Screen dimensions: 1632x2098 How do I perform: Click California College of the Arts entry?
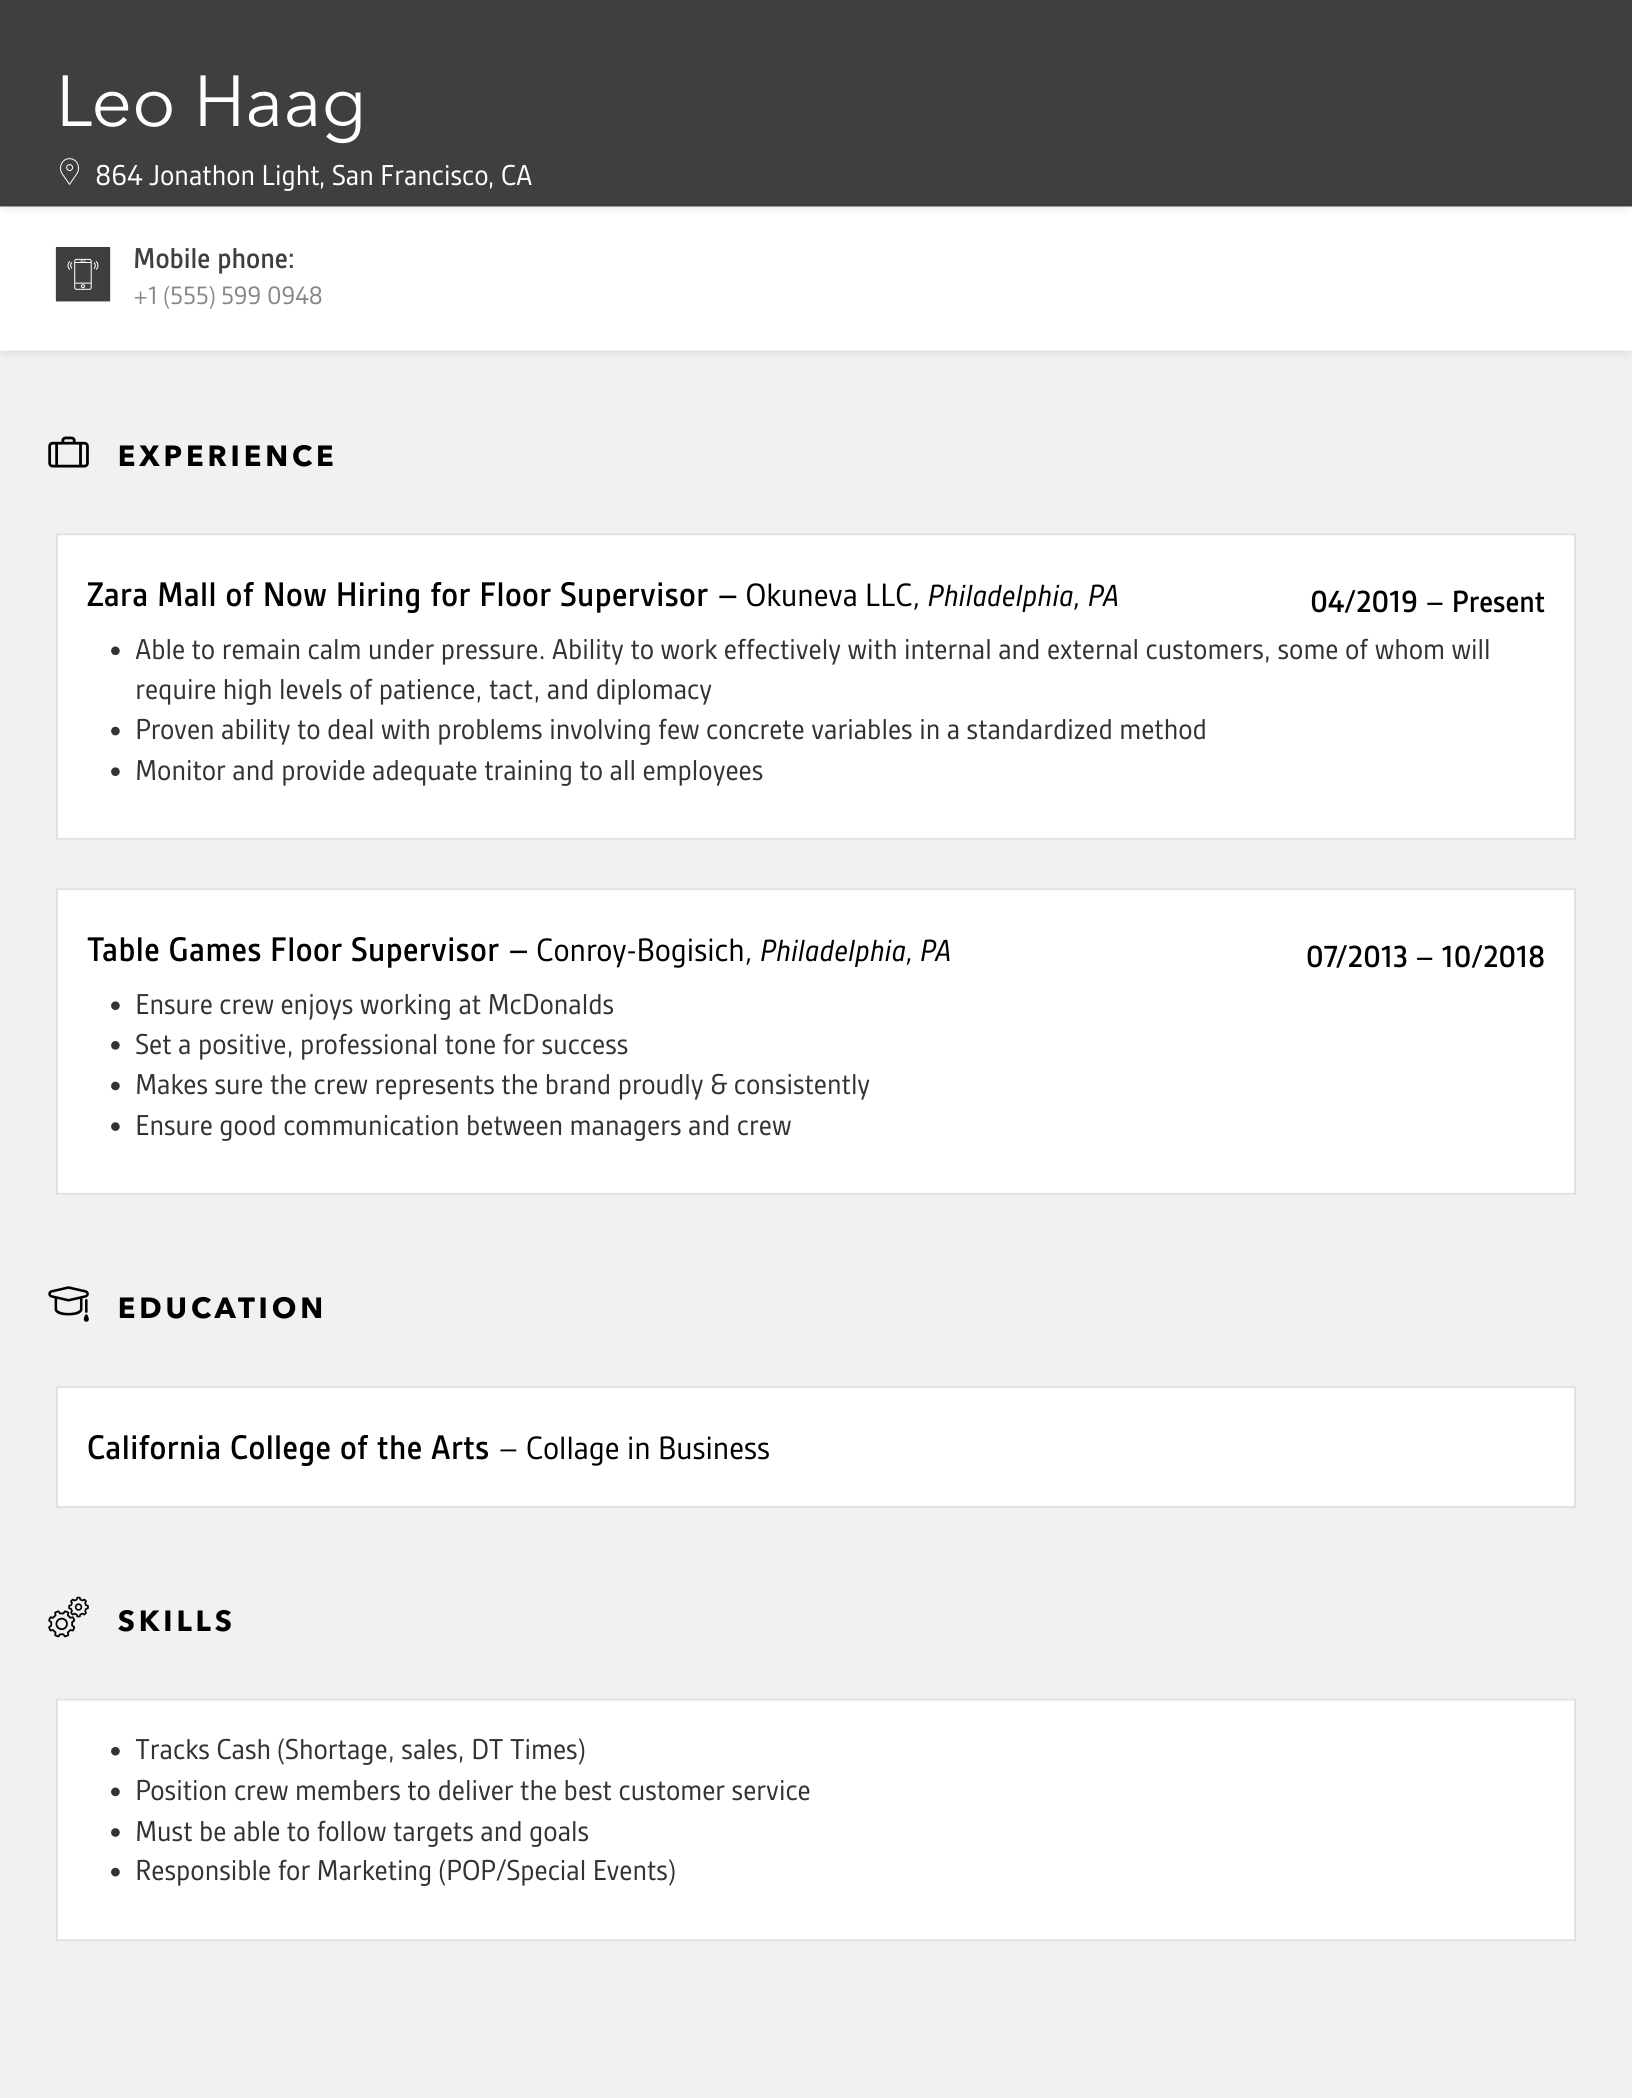click(288, 1448)
